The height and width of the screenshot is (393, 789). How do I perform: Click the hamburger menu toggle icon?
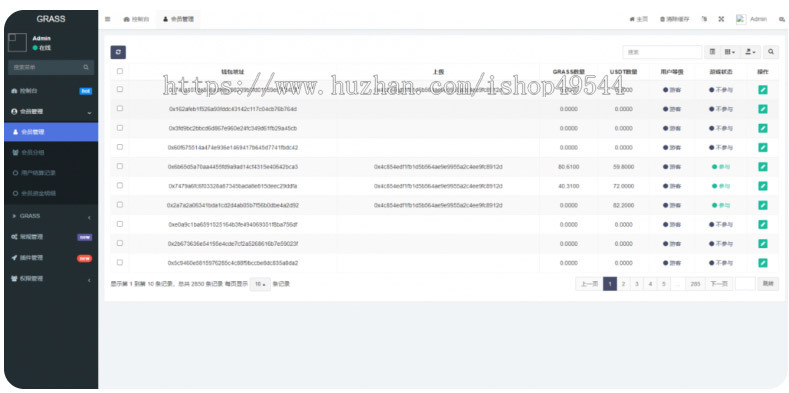click(108, 19)
